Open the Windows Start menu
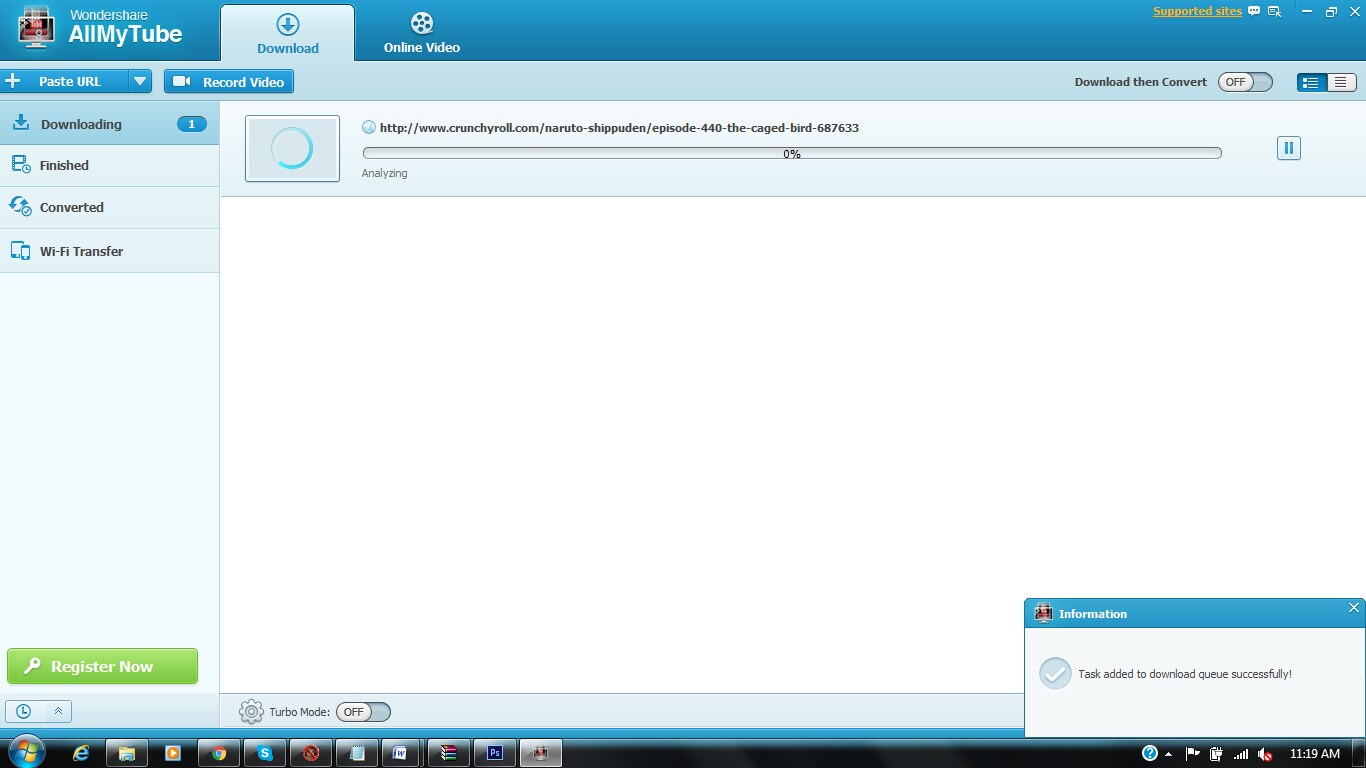Viewport: 1366px width, 768px height. (x=27, y=752)
